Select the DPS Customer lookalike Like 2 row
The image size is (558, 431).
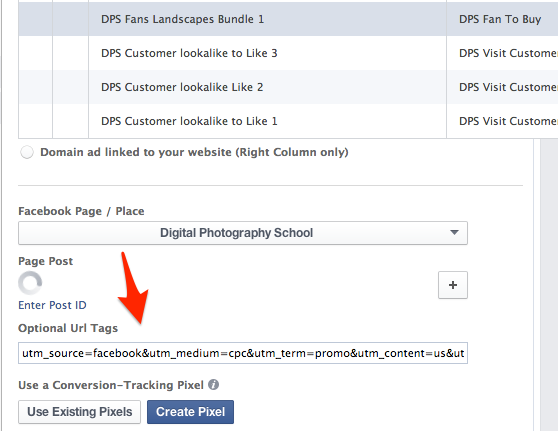tap(288, 87)
